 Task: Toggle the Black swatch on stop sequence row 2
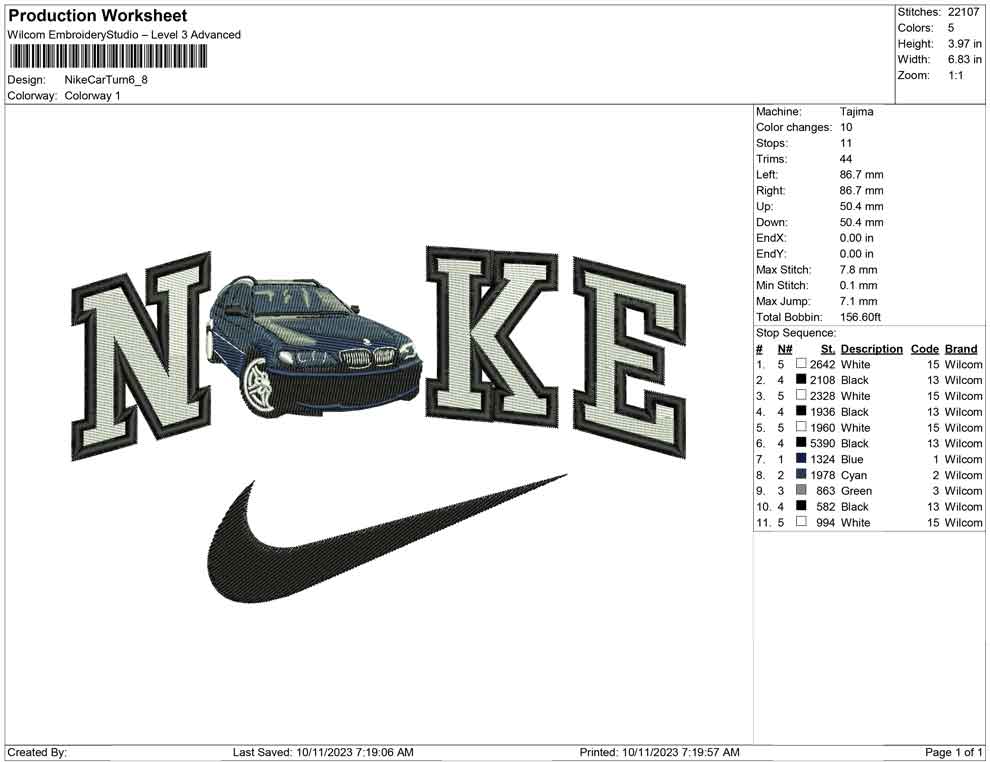(x=800, y=380)
